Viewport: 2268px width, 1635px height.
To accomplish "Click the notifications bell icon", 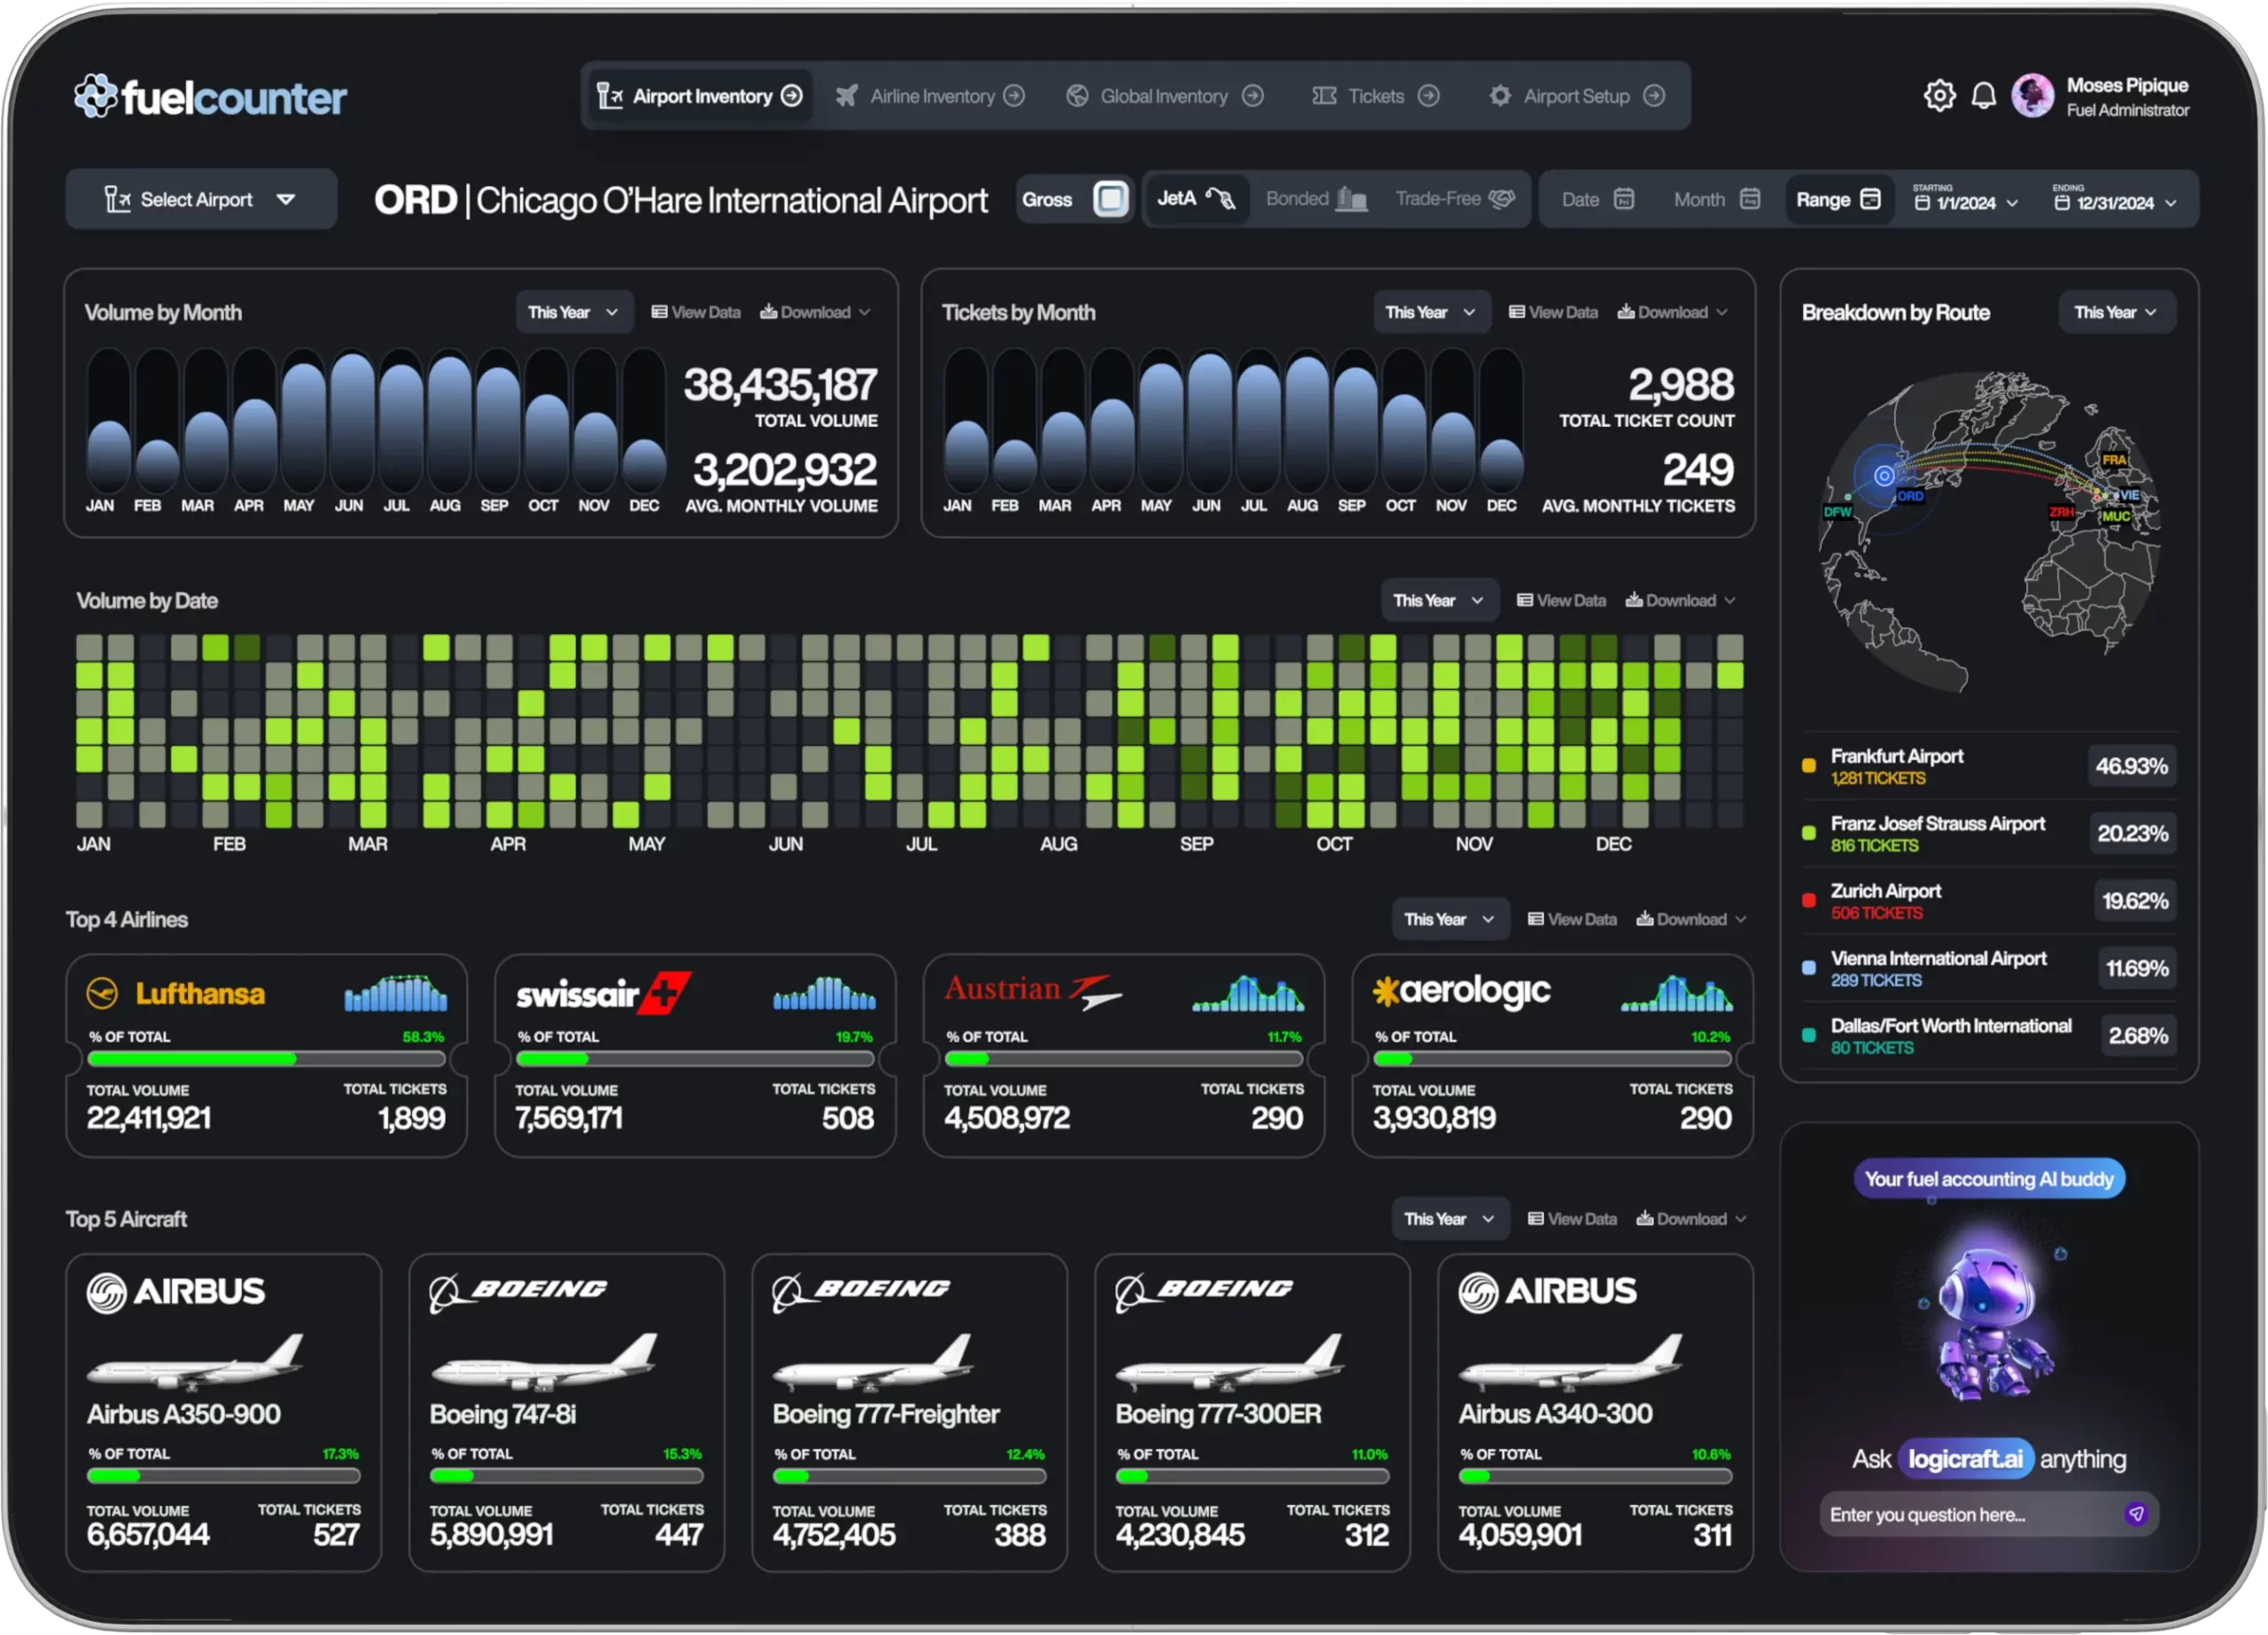I will 1984,96.
